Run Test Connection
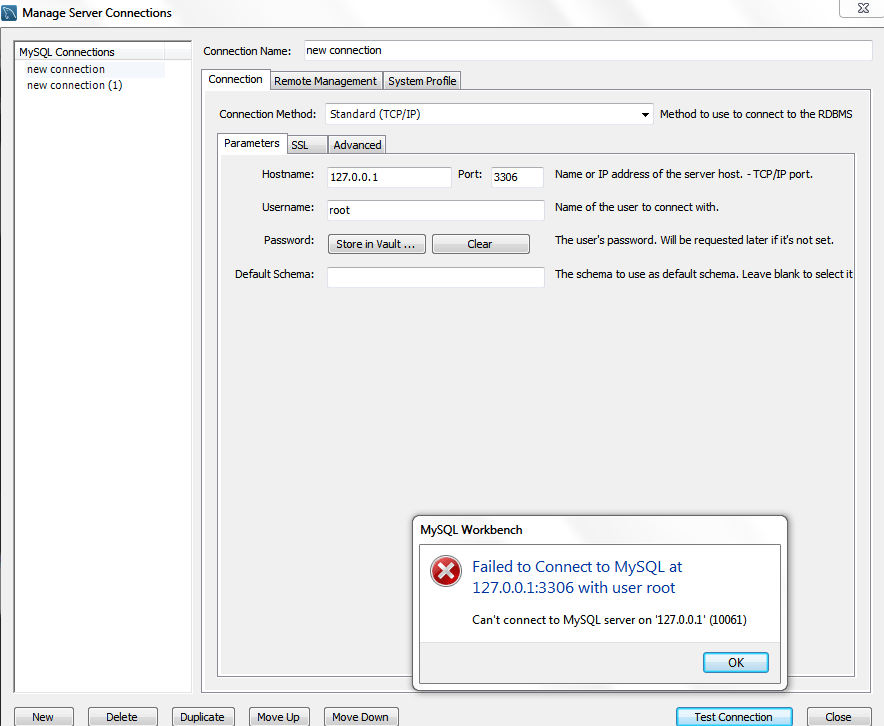This screenshot has height=726, width=884. pos(734,716)
